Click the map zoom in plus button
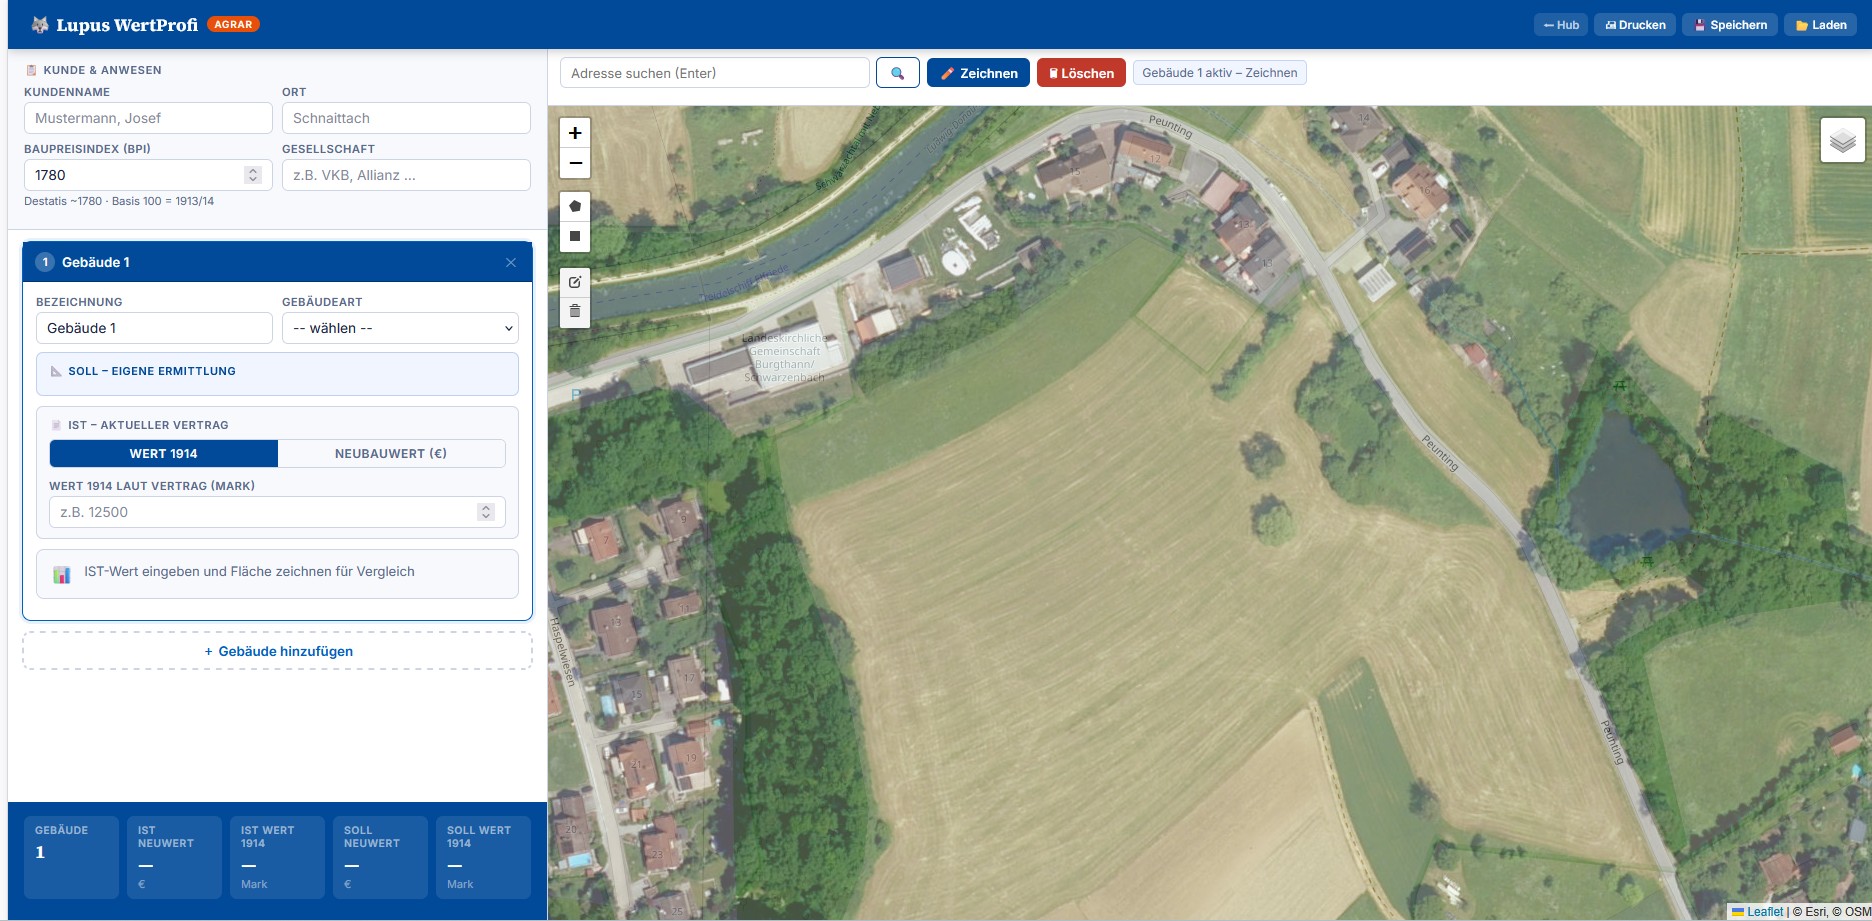 (575, 133)
